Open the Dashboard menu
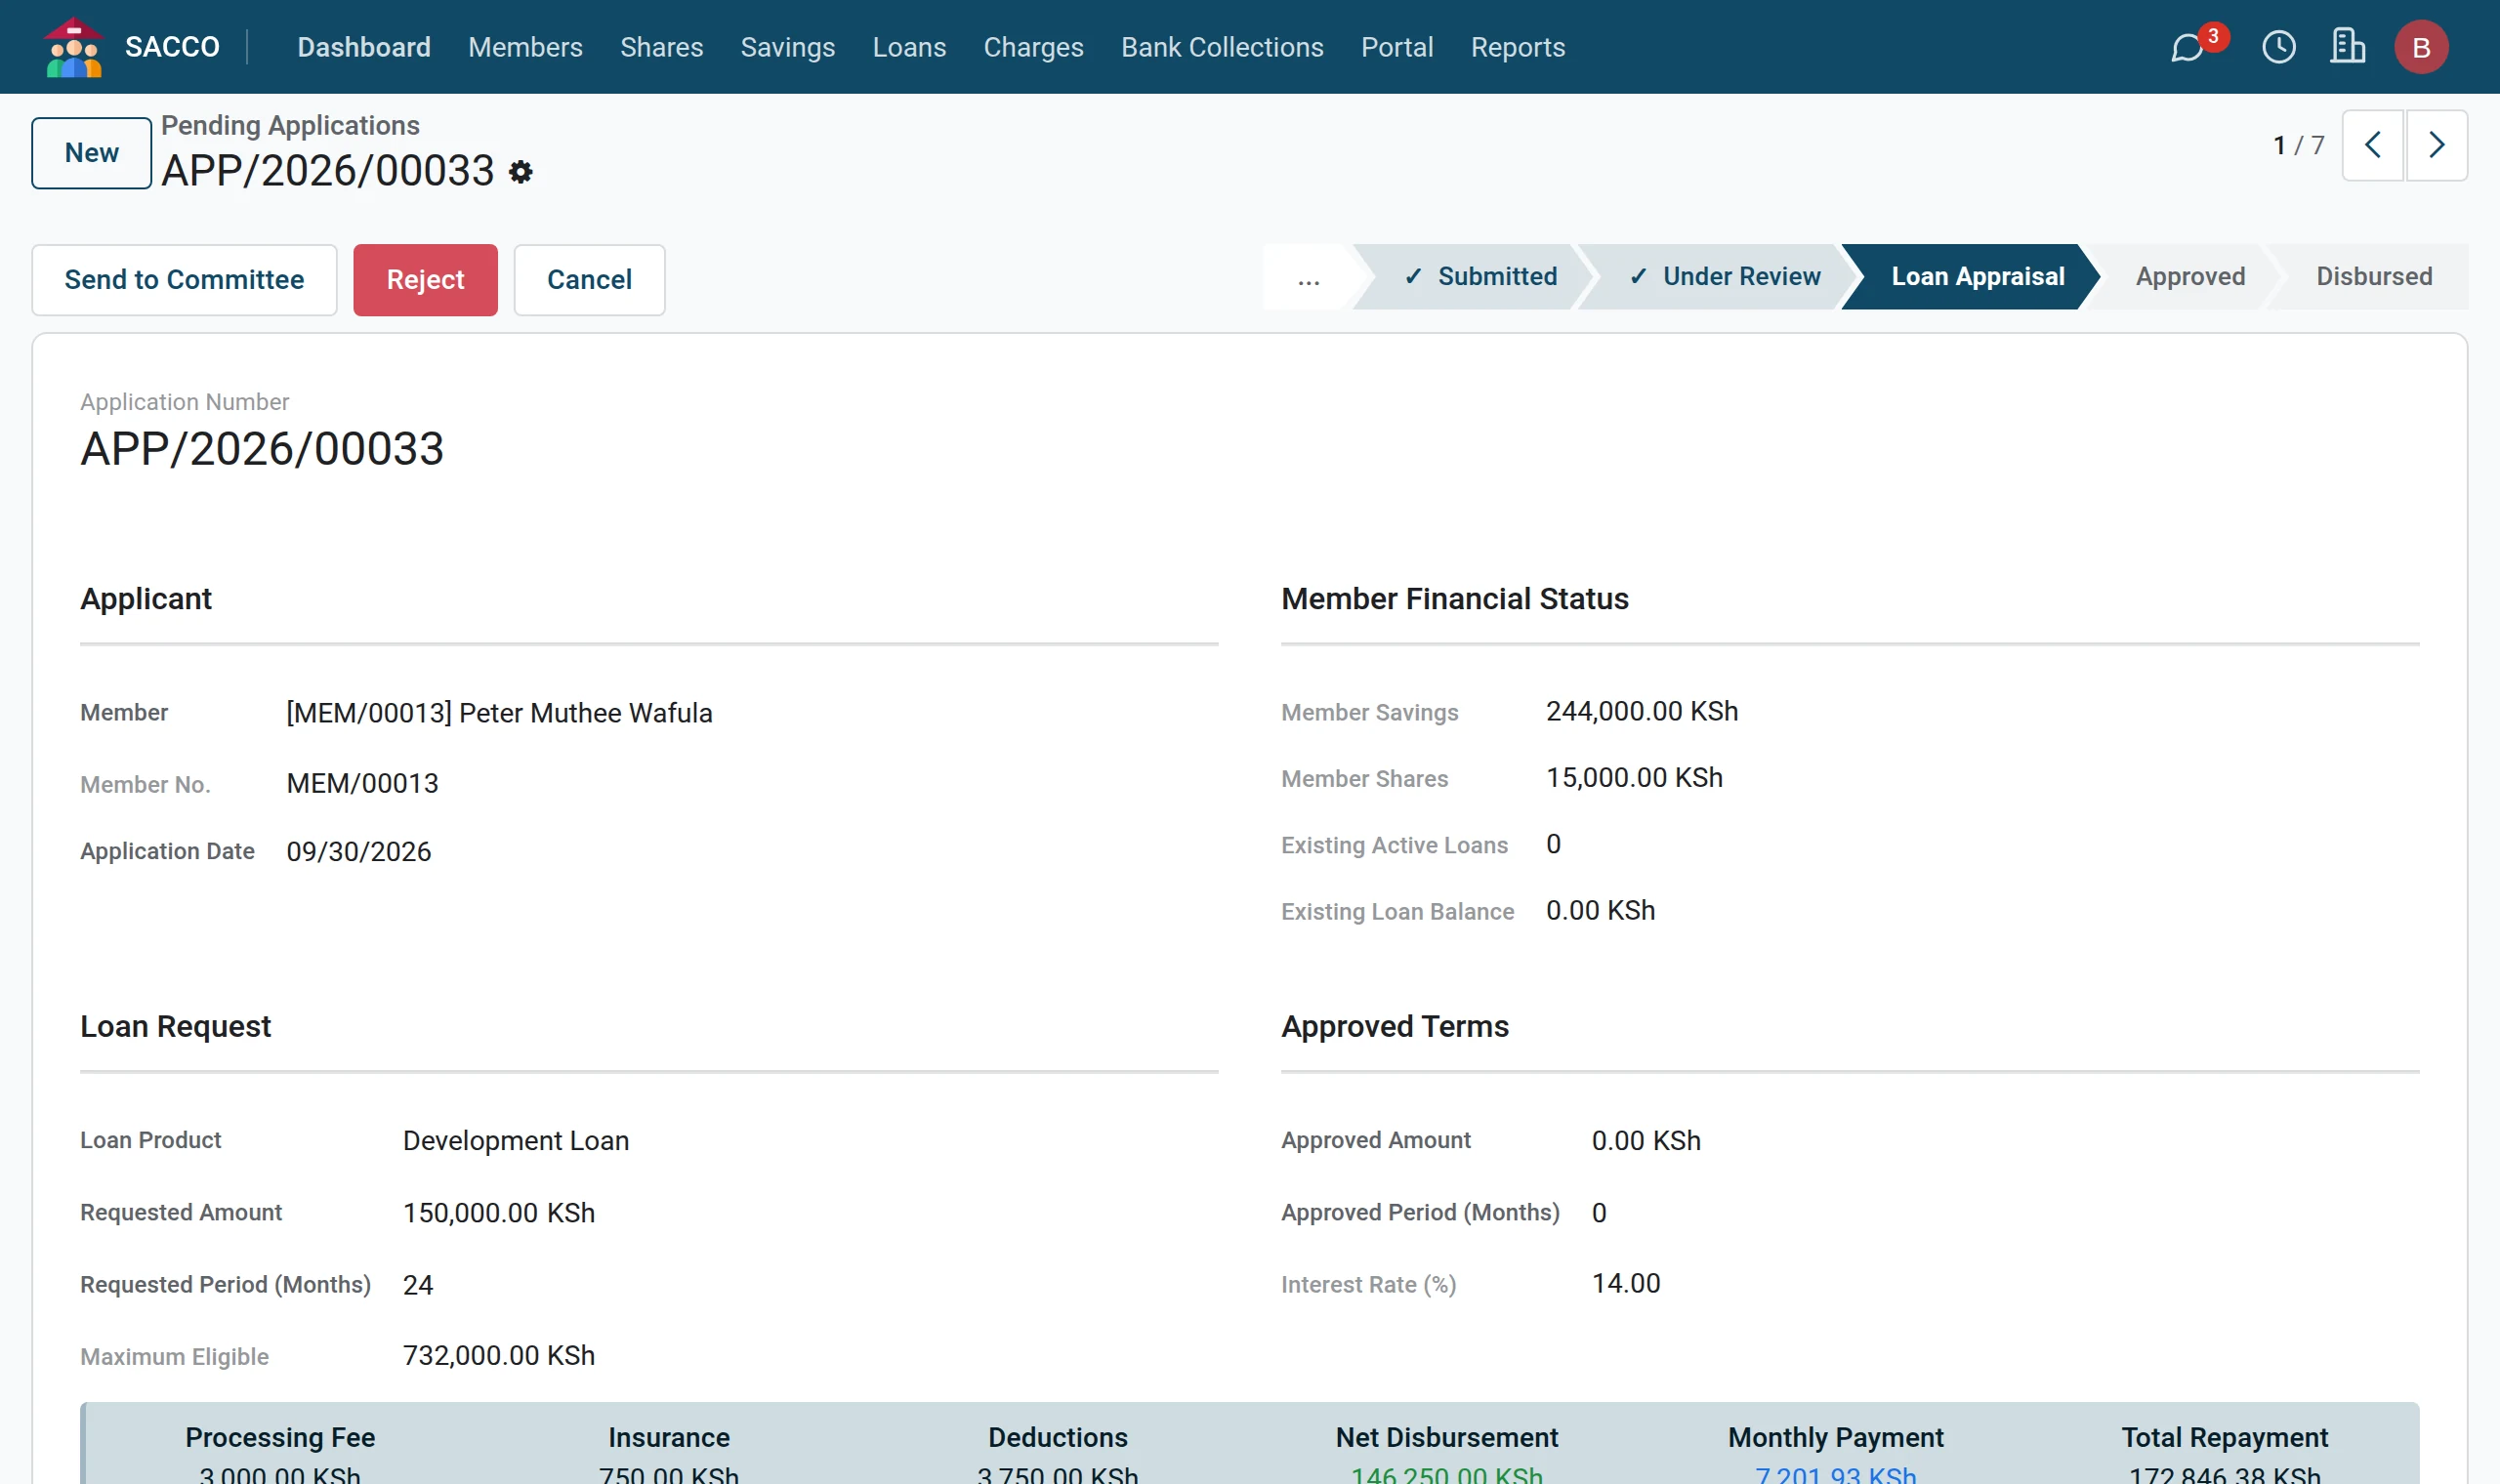2500x1484 pixels. pyautogui.click(x=364, y=47)
